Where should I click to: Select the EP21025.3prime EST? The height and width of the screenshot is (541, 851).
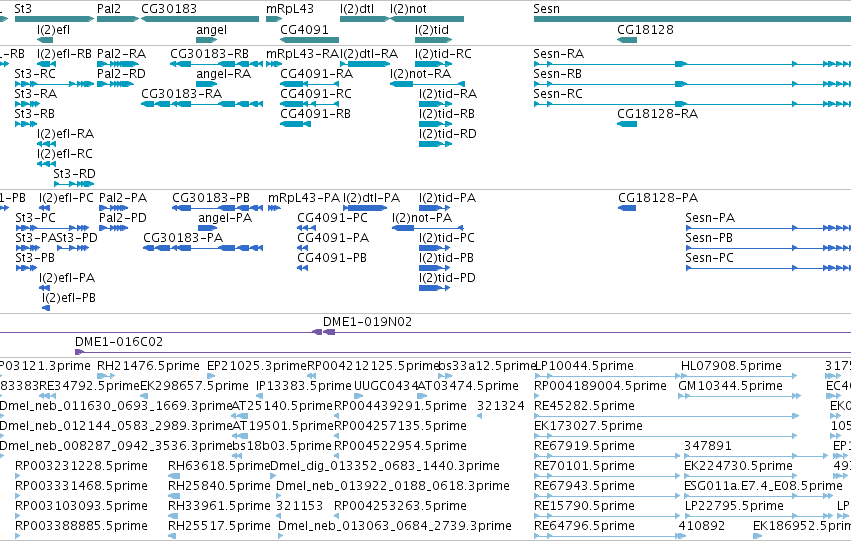[210, 375]
